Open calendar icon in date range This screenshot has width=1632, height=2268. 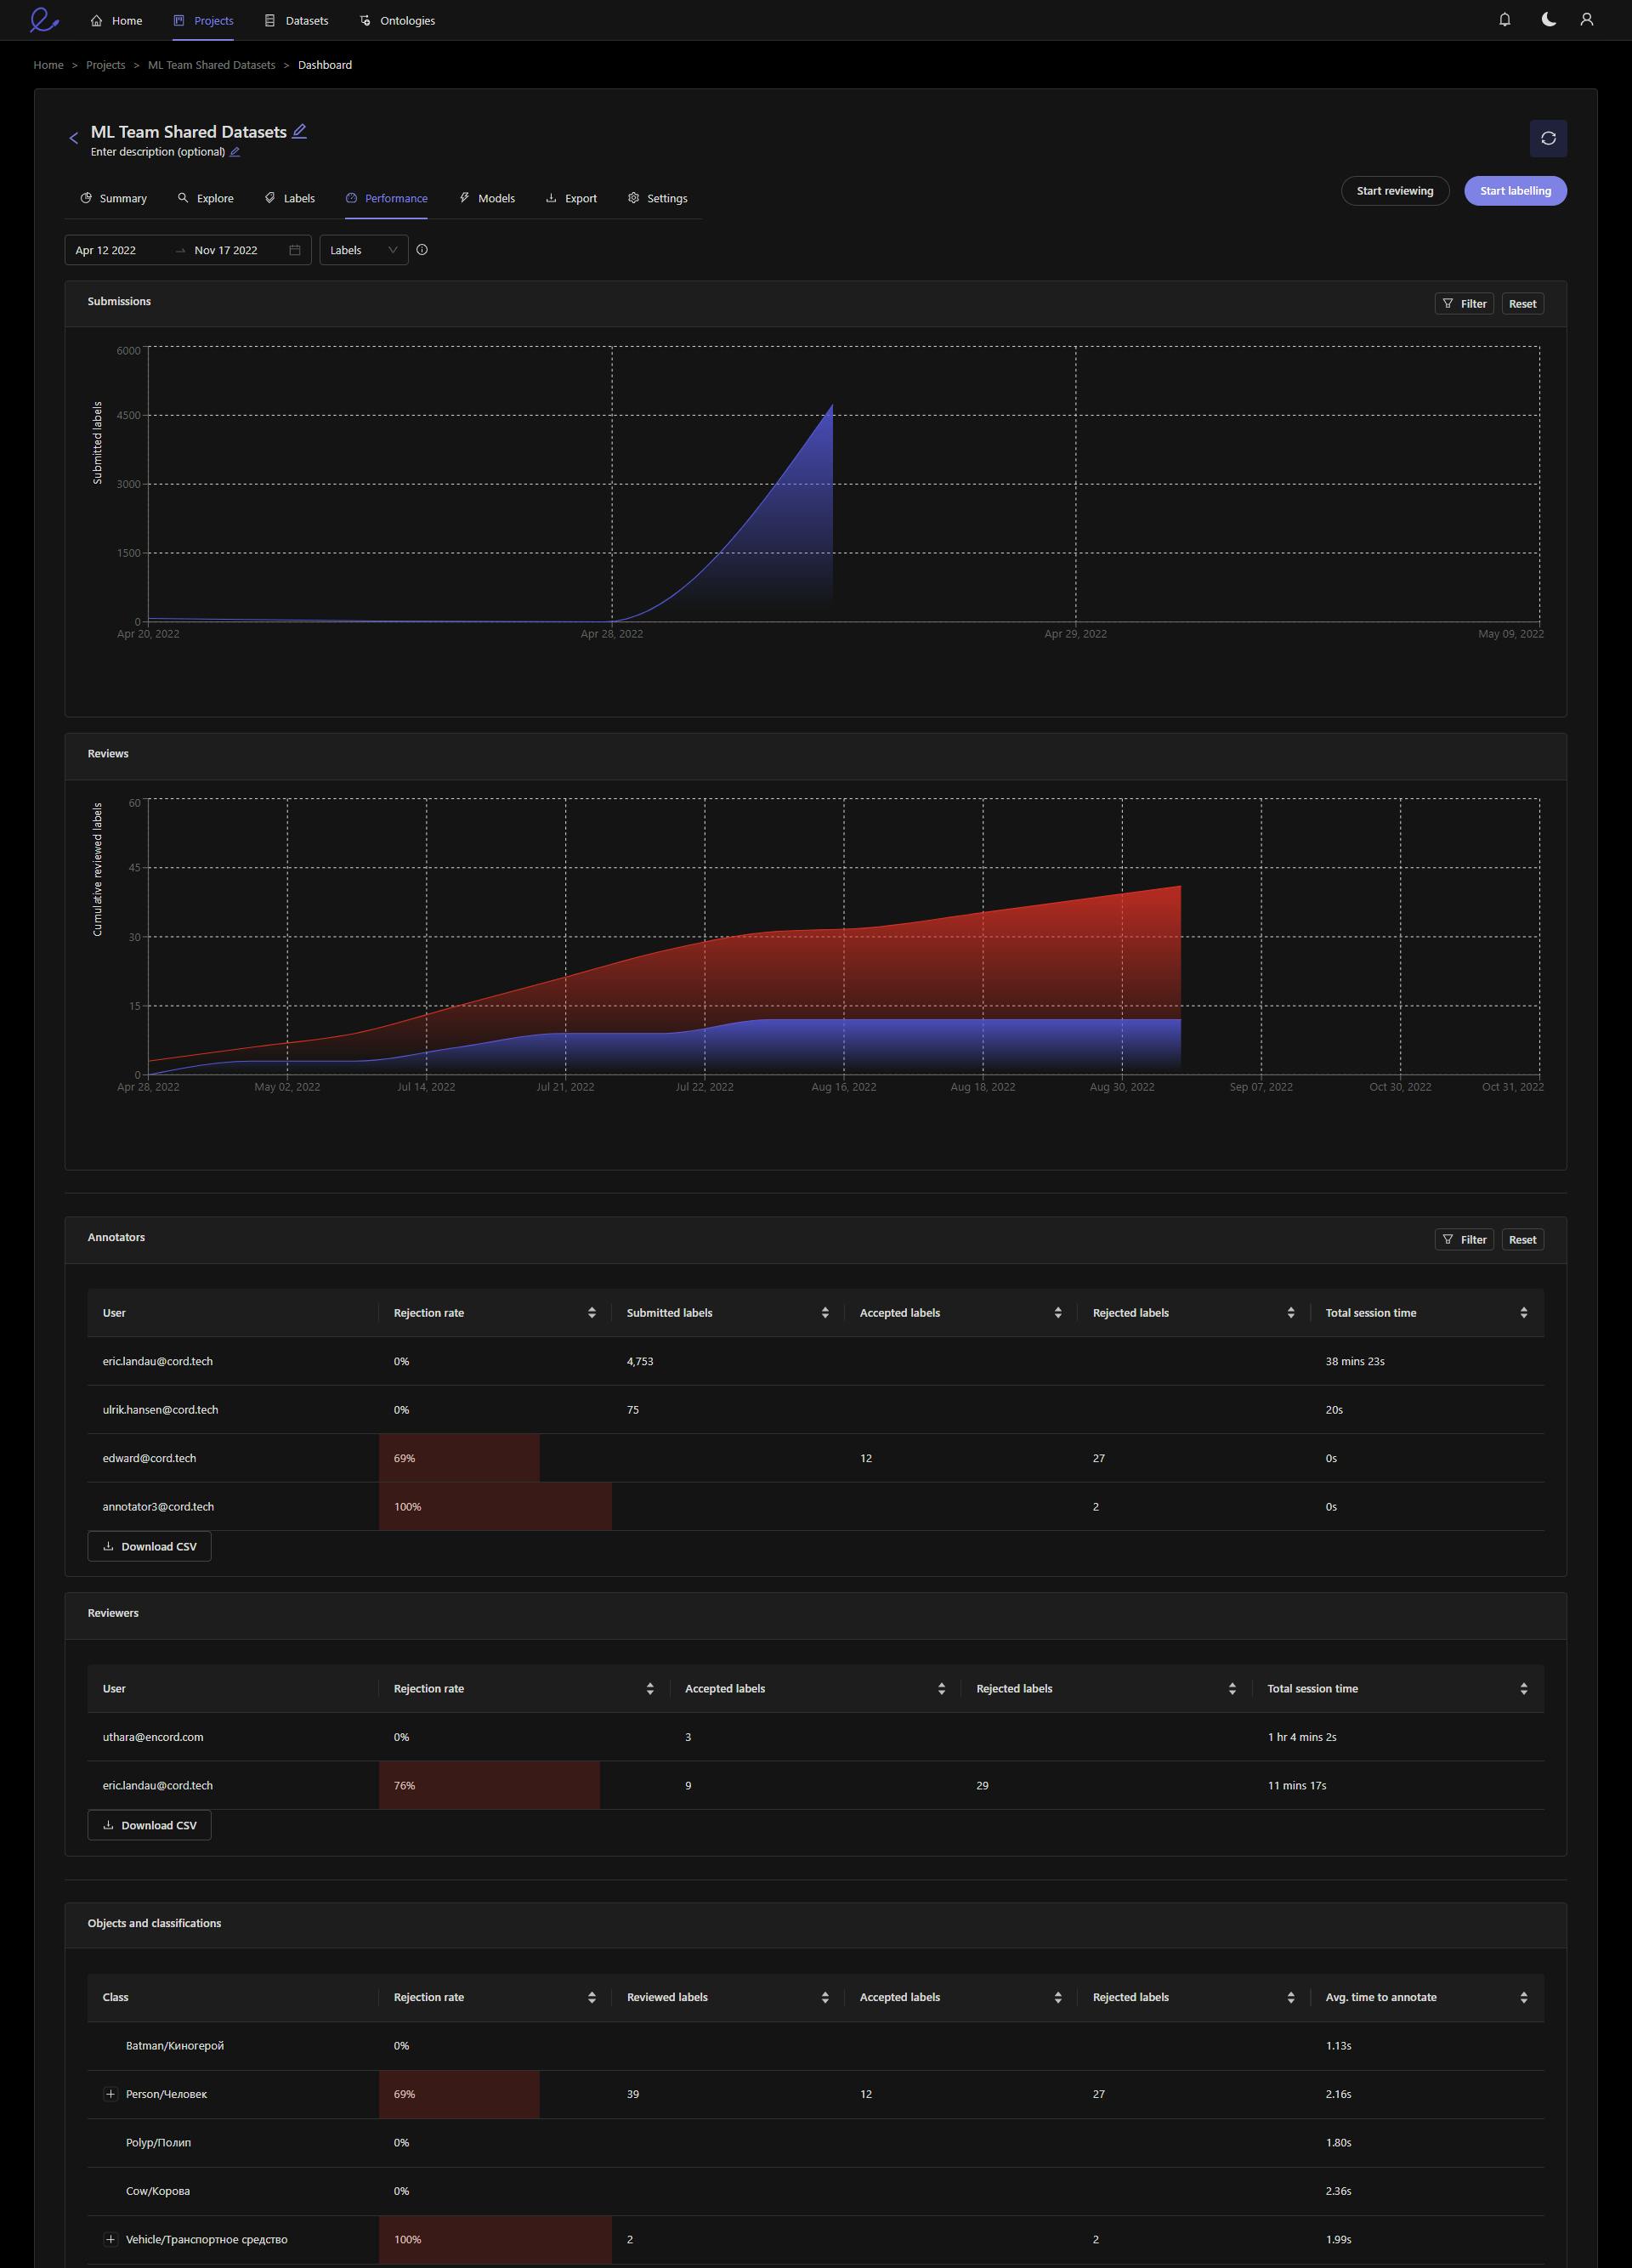click(x=295, y=250)
